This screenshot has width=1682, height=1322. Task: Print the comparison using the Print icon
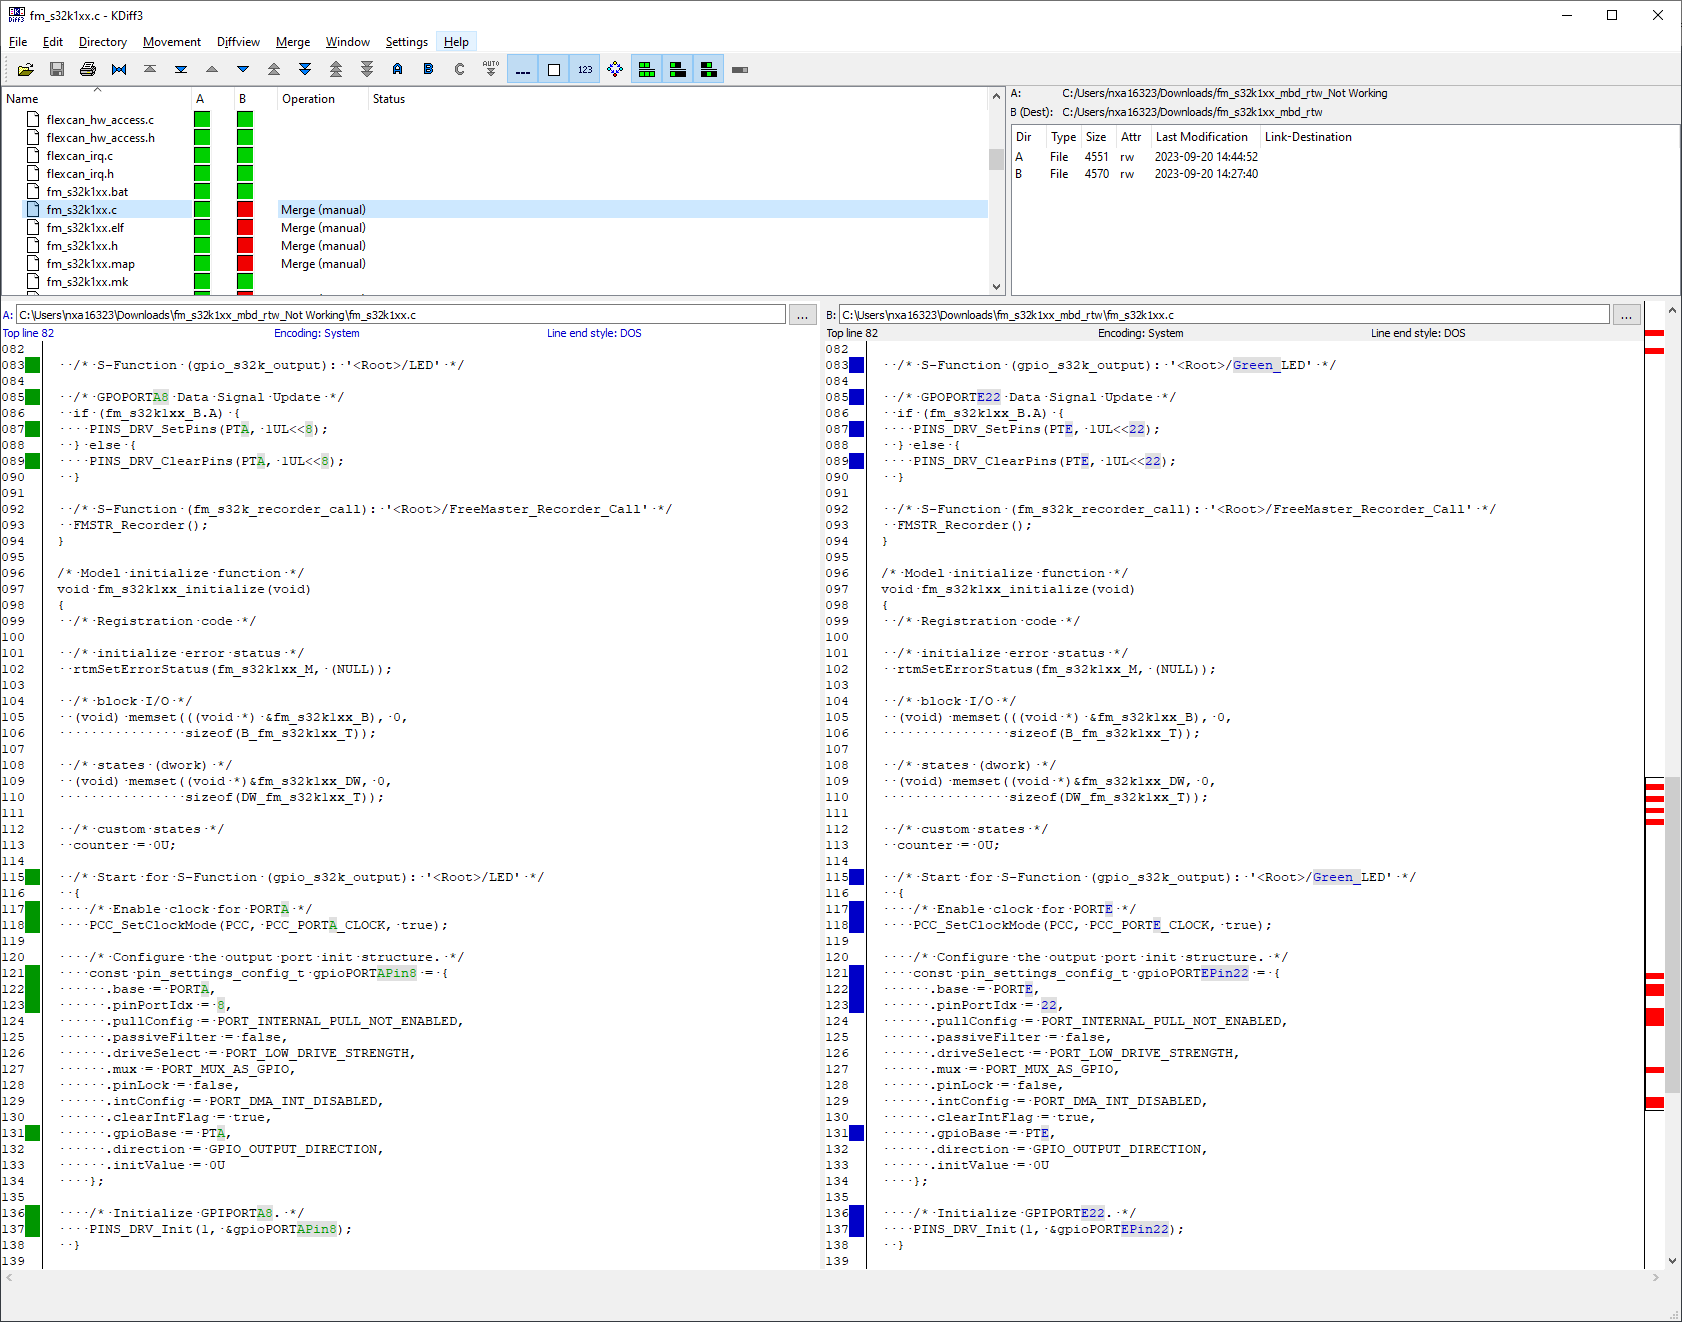[x=88, y=69]
